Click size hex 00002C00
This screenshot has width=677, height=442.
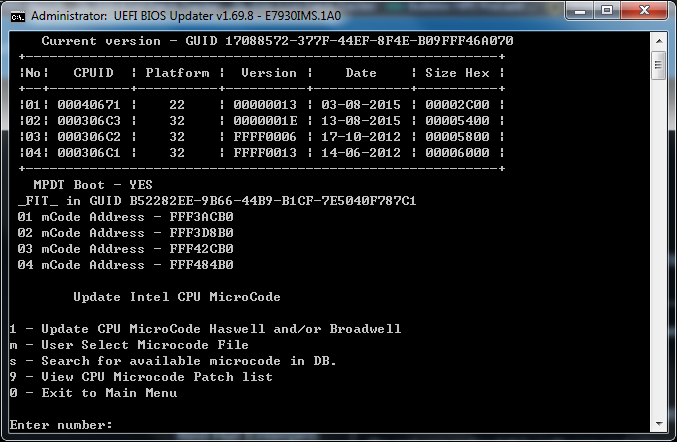click(x=457, y=105)
